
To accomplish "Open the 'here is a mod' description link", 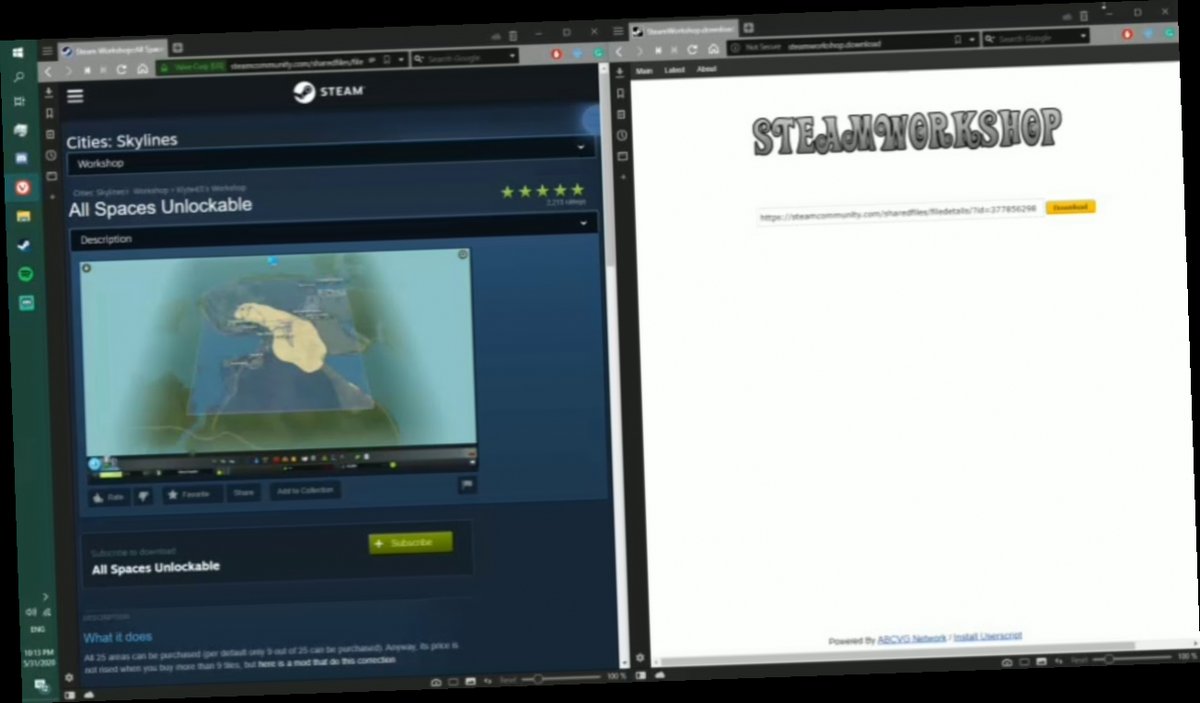I will [326, 661].
